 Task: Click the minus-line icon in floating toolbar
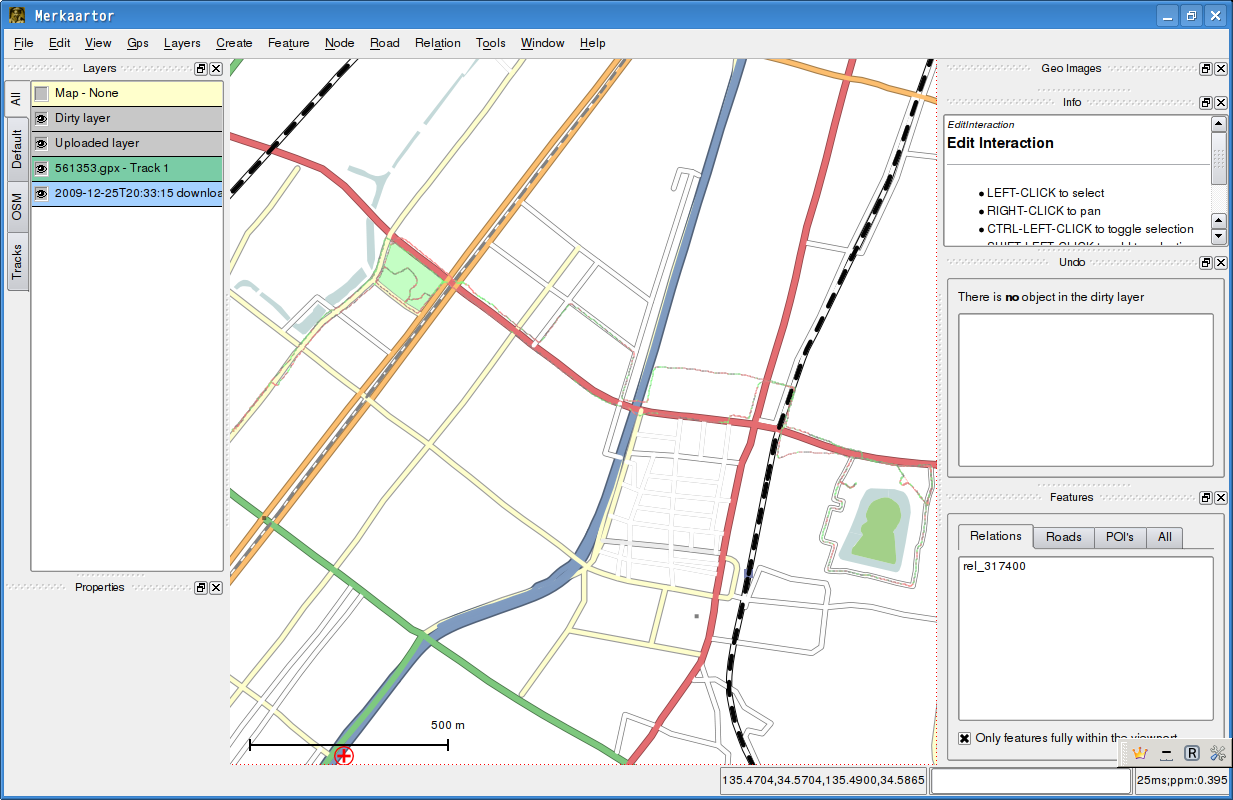[1165, 753]
